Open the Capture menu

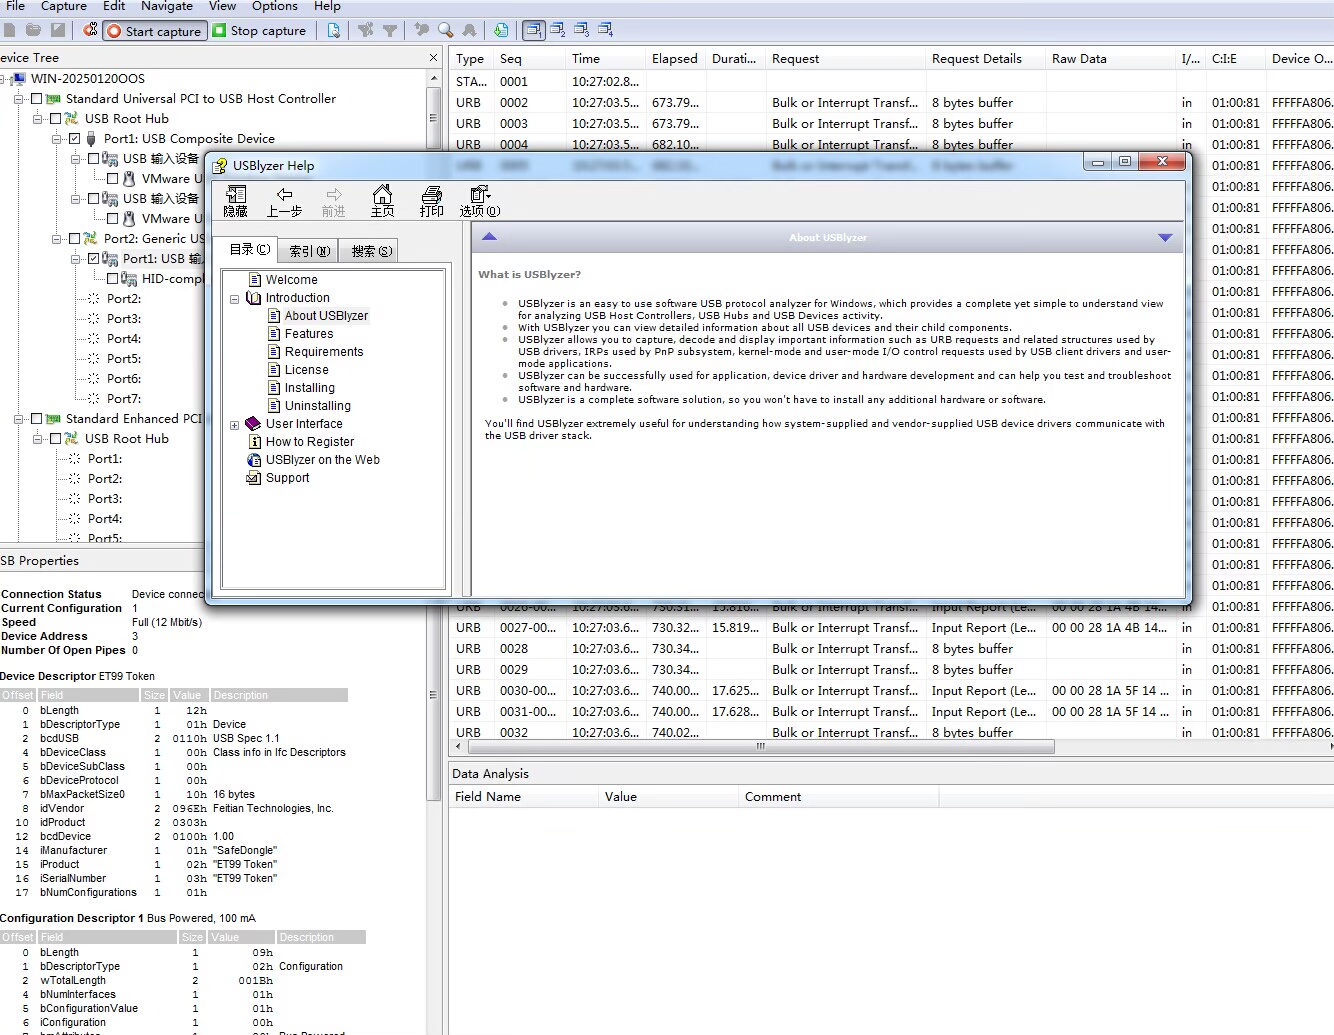[64, 6]
